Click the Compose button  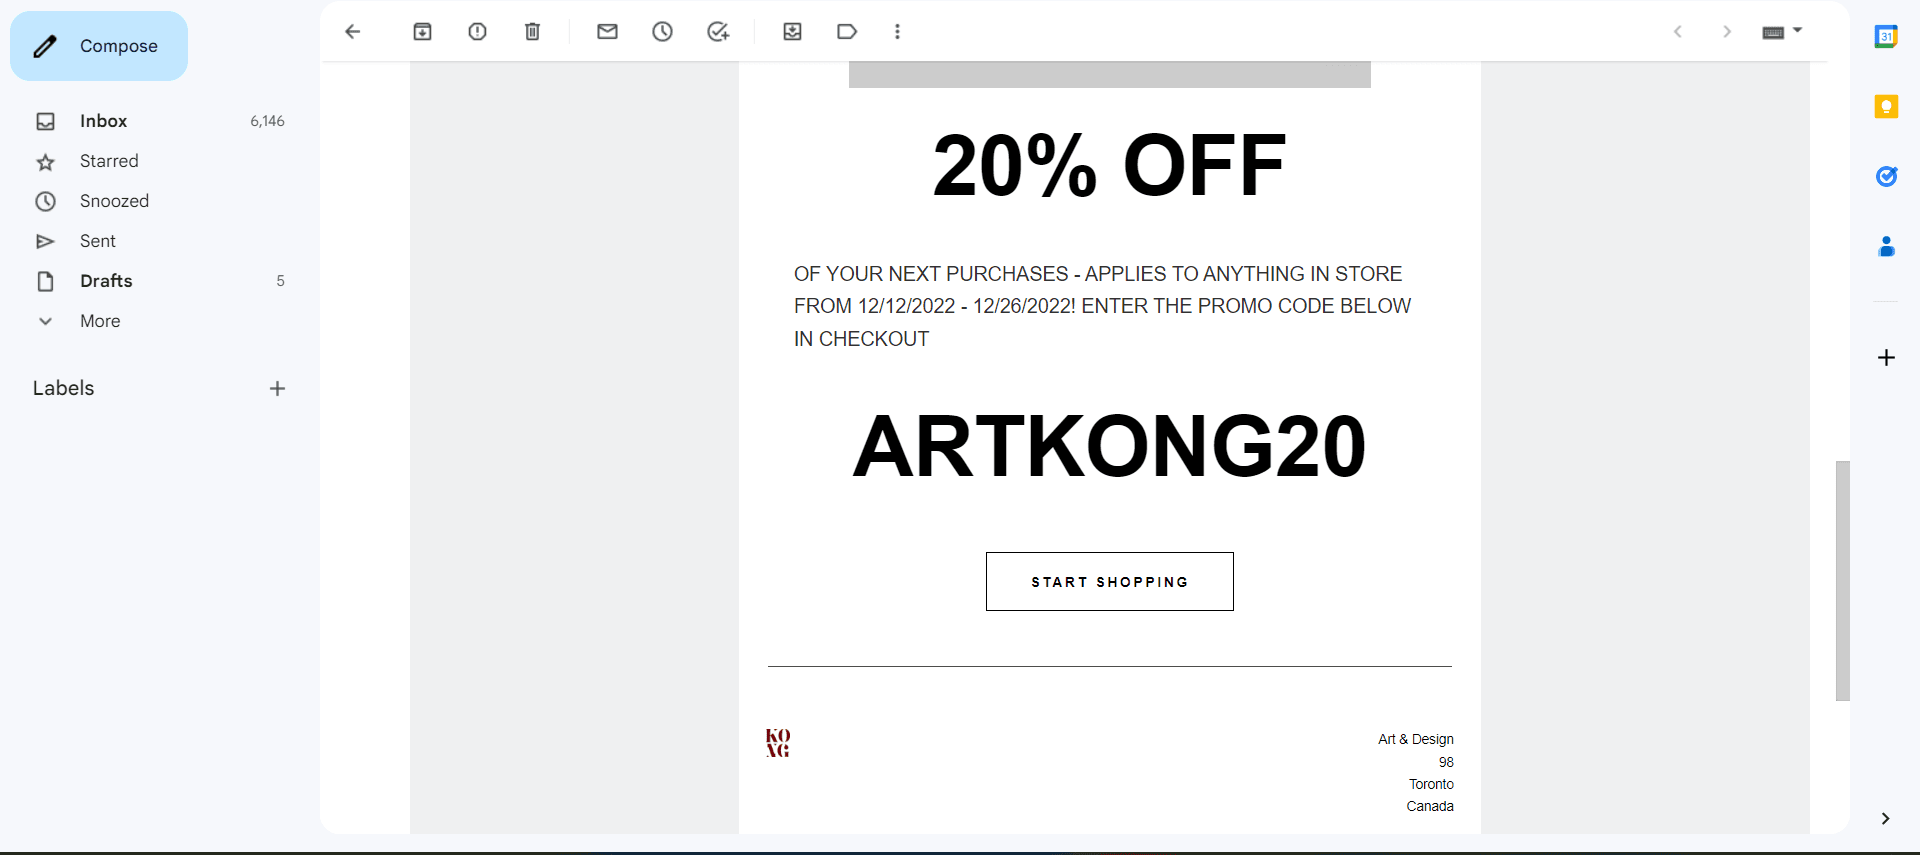tap(99, 46)
